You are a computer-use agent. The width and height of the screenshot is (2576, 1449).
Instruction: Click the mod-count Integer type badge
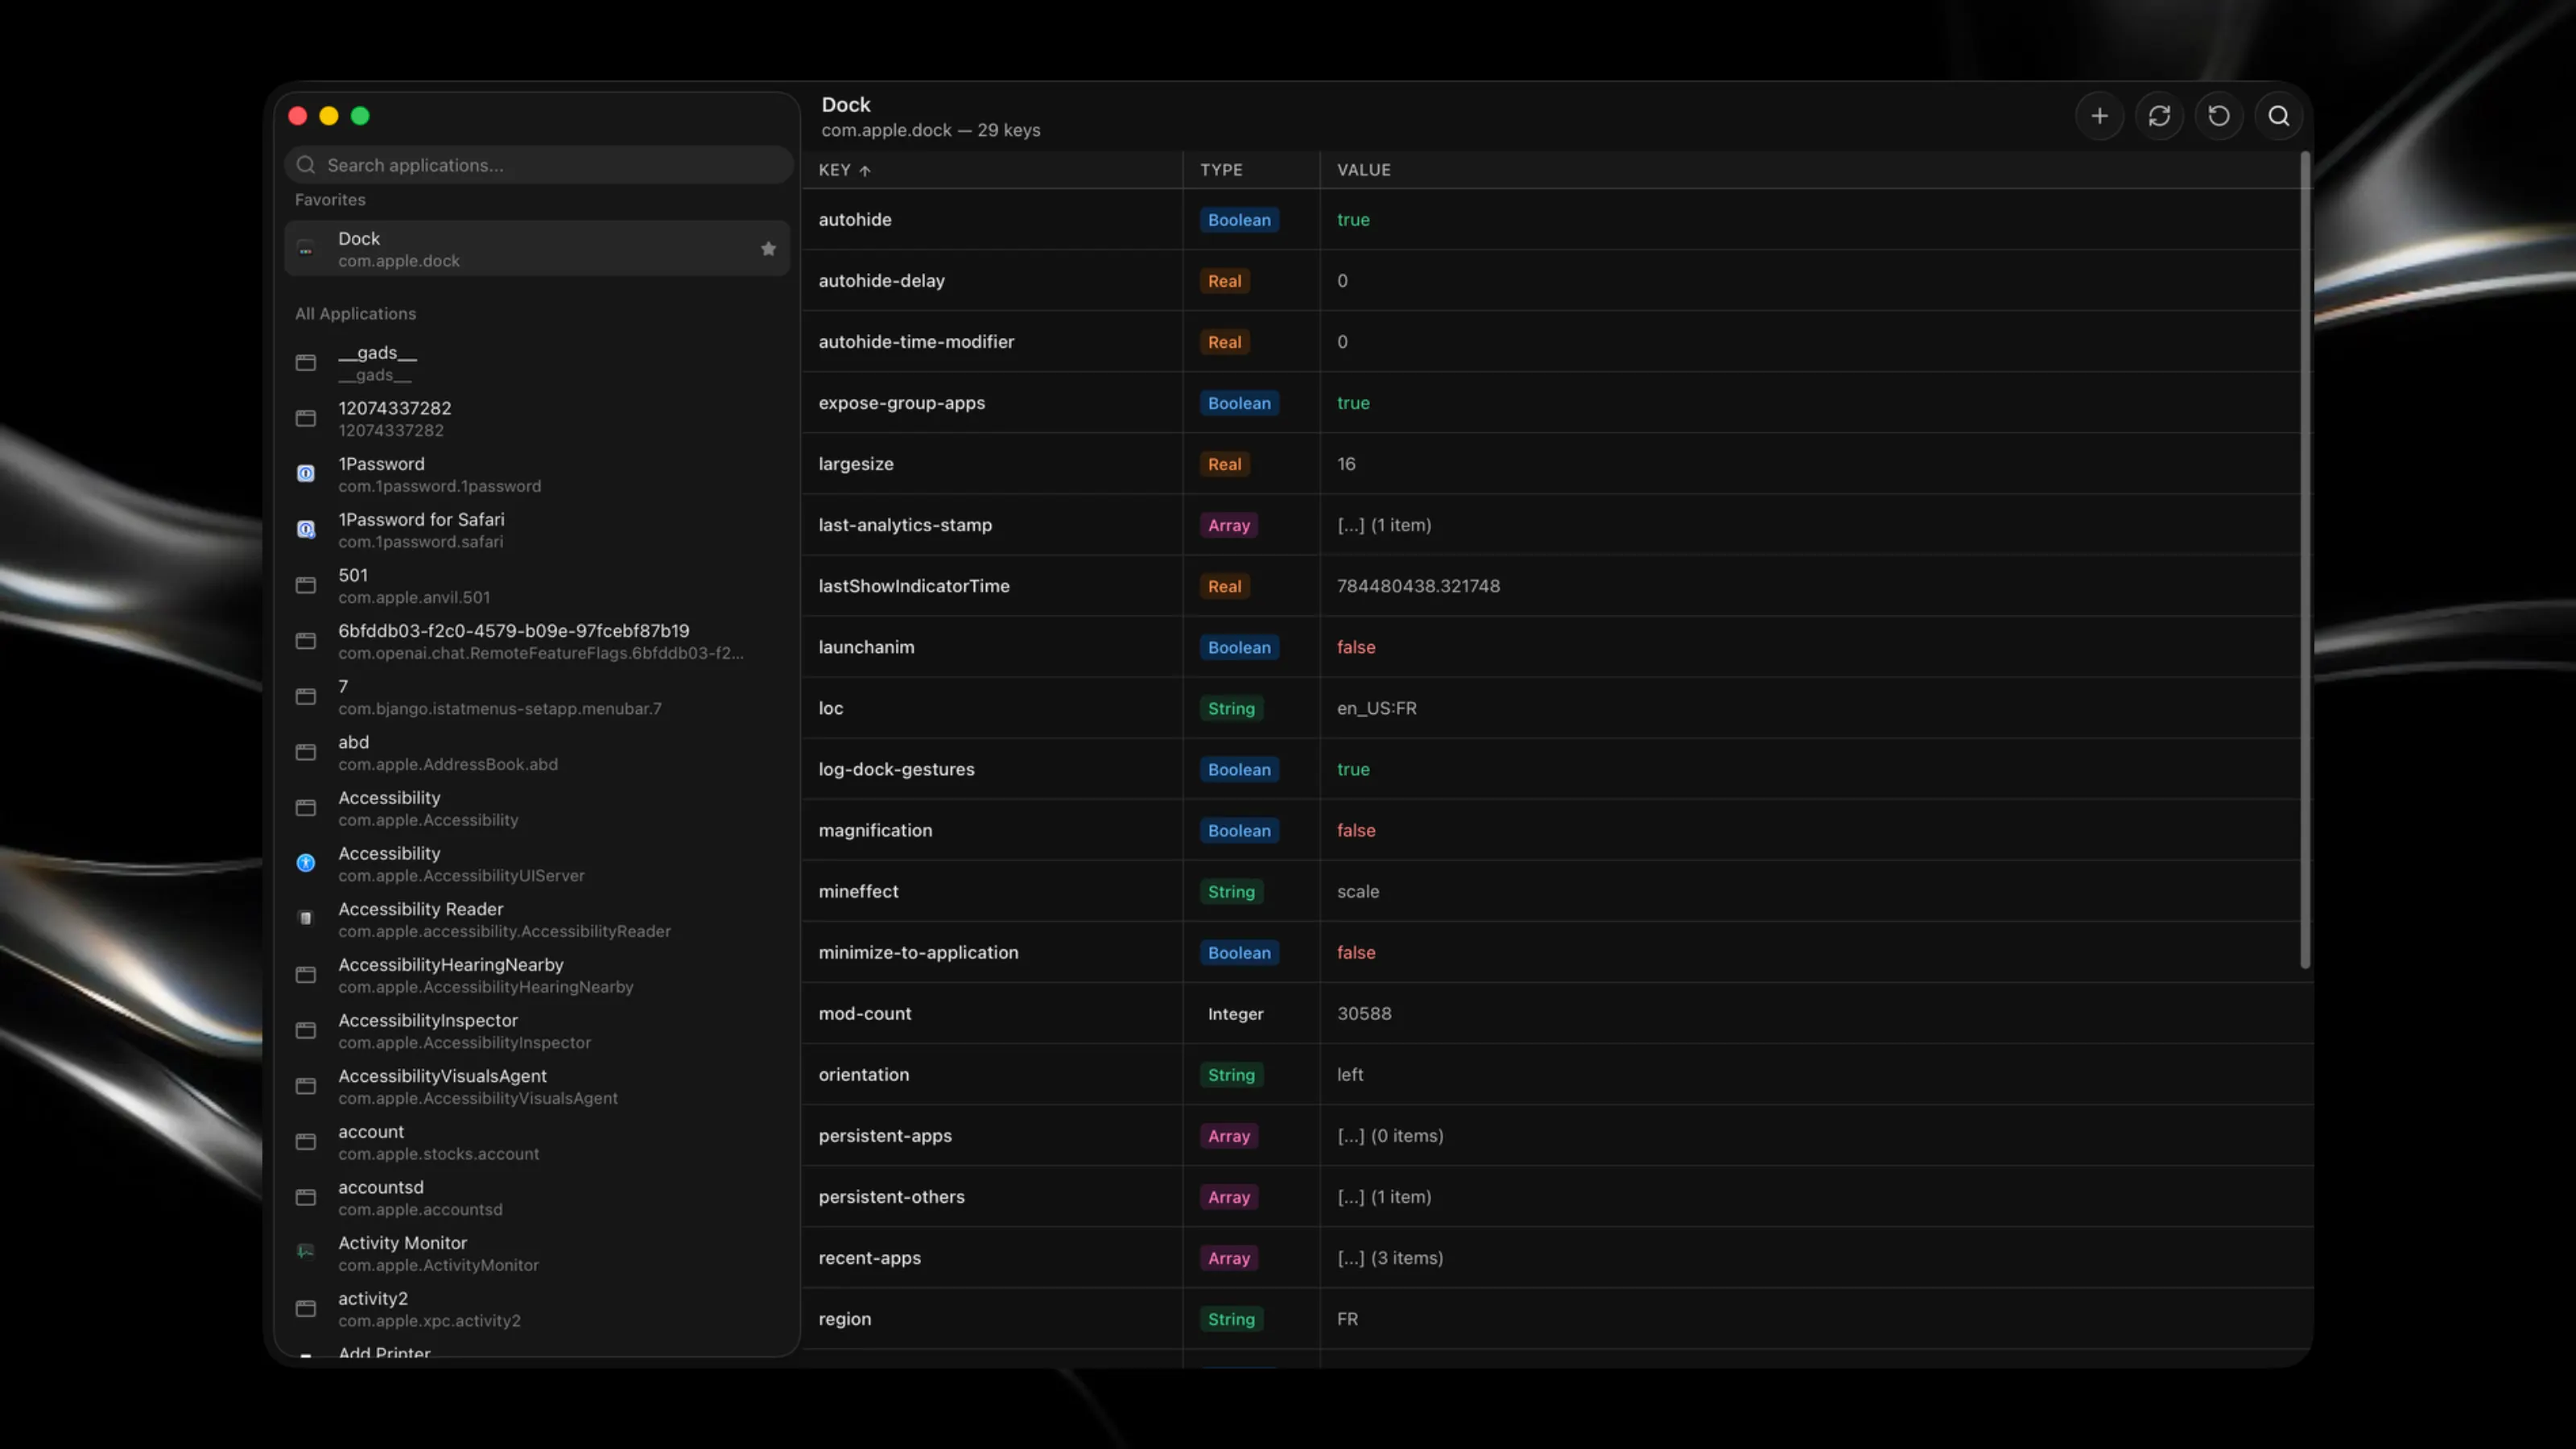[x=1235, y=1014]
